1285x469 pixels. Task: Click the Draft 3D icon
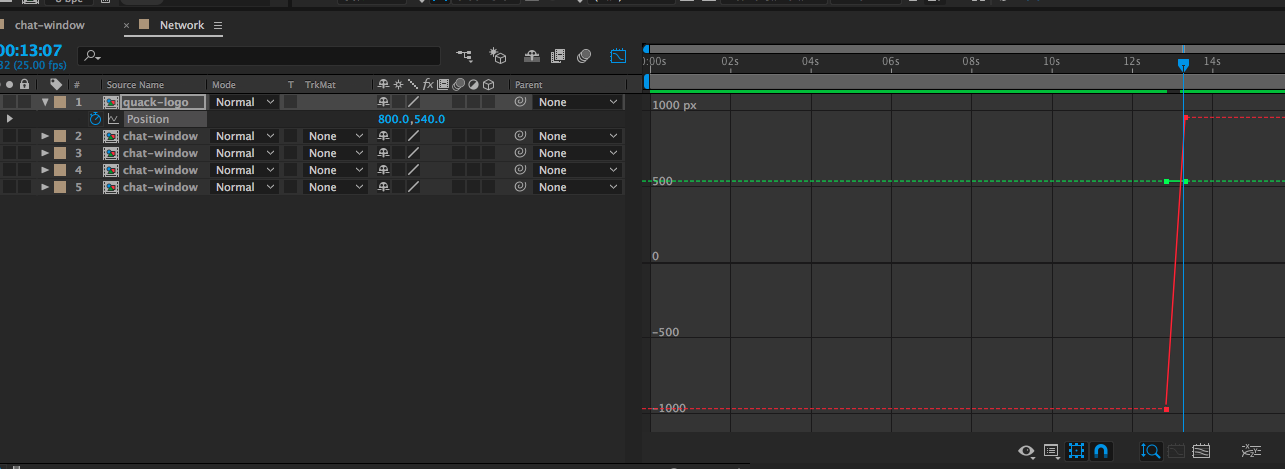tap(498, 56)
